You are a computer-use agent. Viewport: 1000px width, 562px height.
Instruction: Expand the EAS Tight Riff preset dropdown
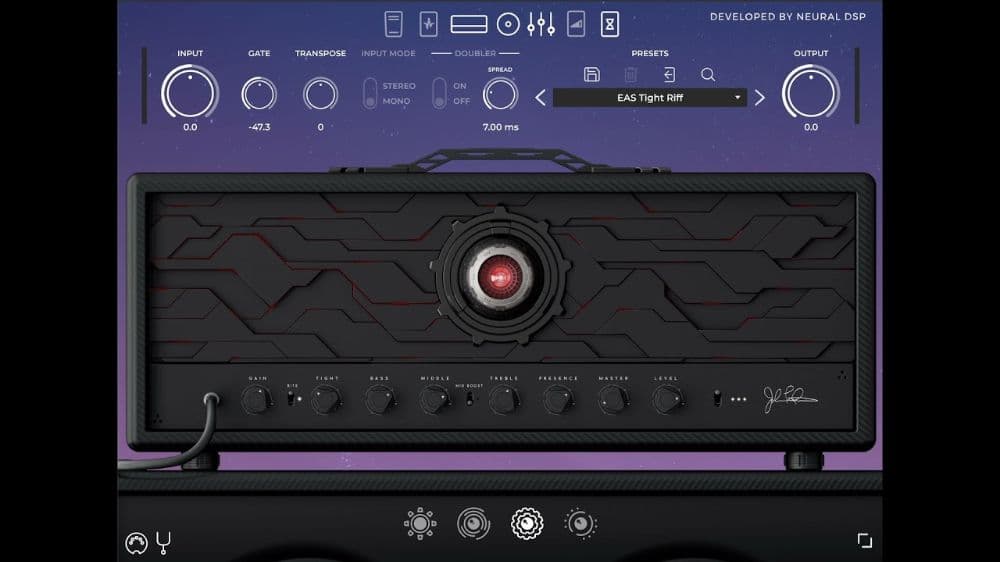[x=737, y=98]
